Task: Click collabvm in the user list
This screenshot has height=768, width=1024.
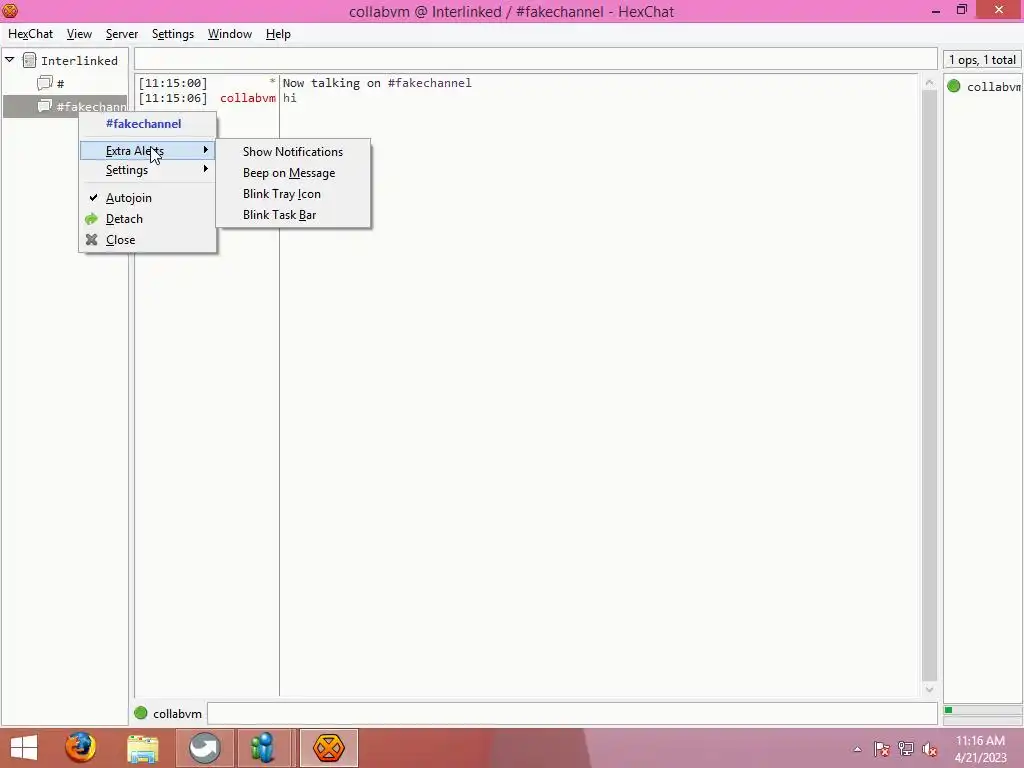Action: [x=993, y=87]
